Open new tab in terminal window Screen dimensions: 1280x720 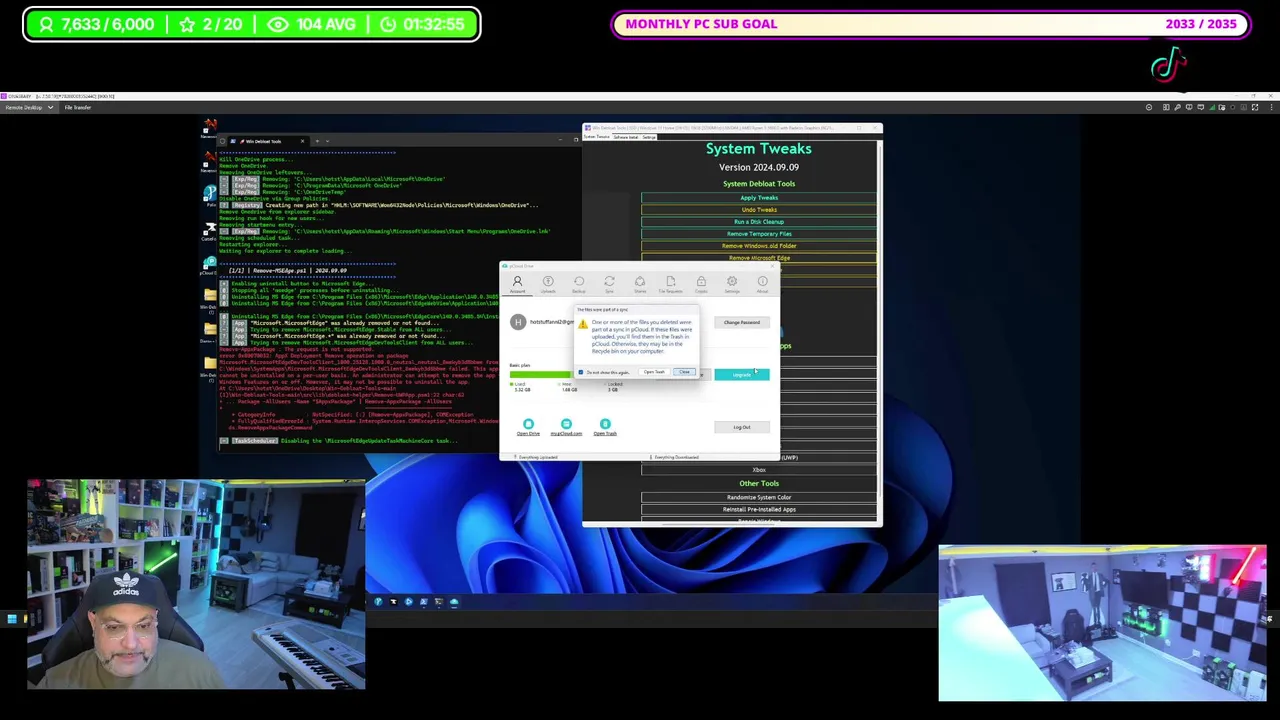click(317, 141)
